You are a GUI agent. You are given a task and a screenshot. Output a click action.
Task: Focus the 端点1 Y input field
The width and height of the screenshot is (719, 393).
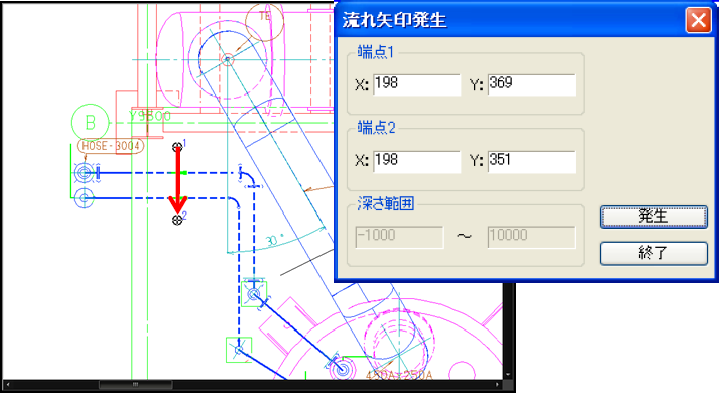531,85
